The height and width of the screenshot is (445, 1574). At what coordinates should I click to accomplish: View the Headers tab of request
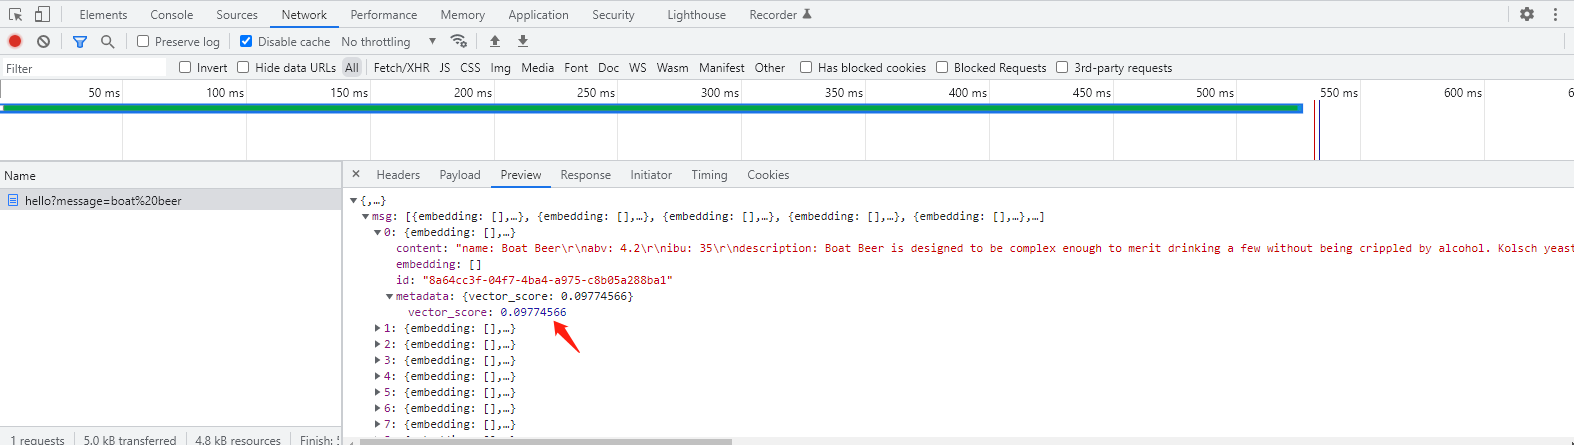click(398, 174)
